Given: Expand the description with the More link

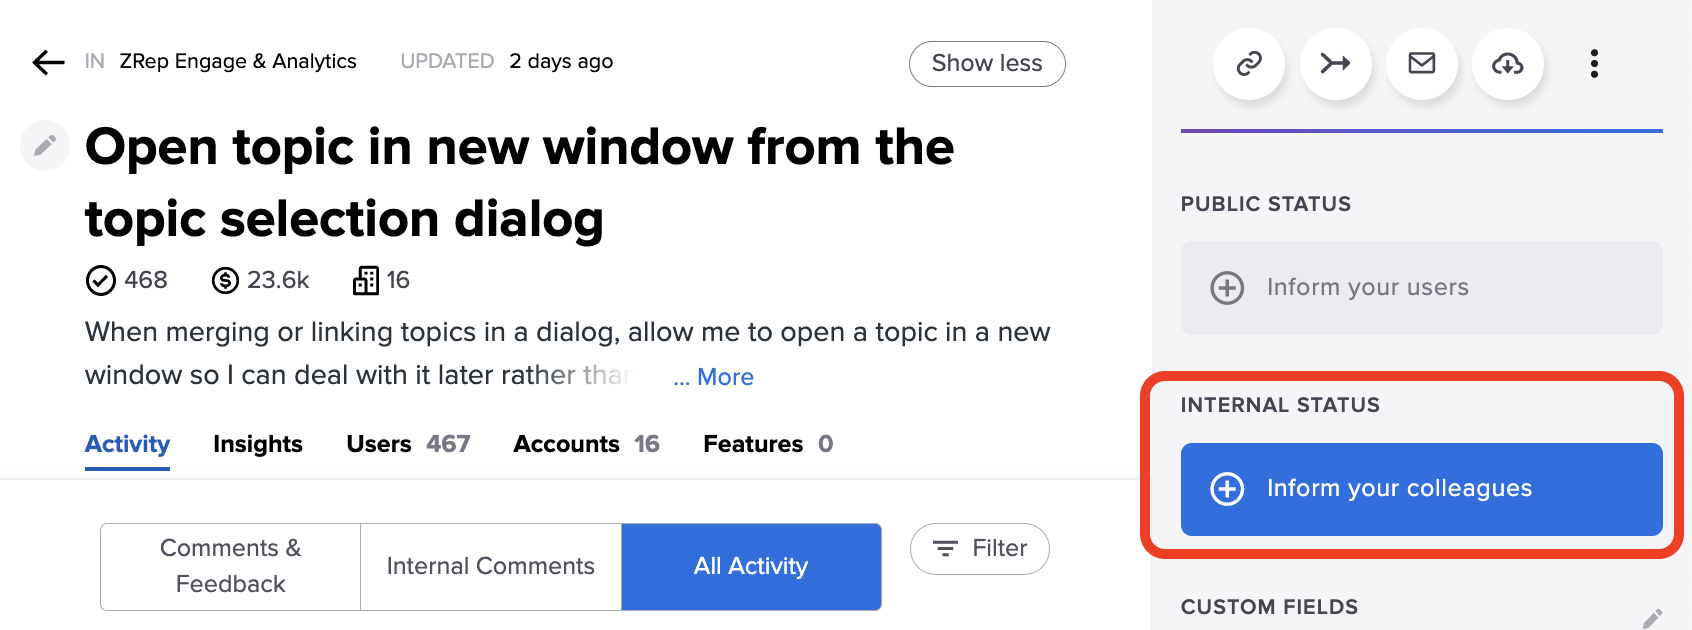Looking at the screenshot, I should (714, 377).
